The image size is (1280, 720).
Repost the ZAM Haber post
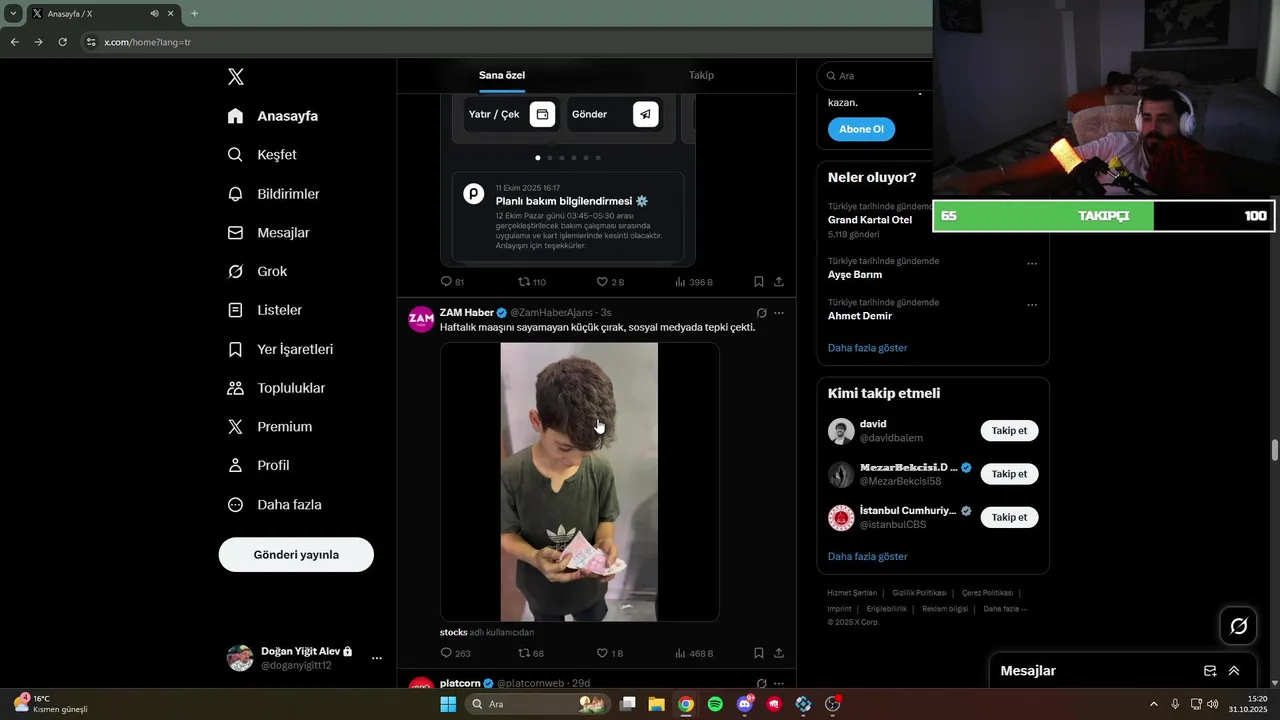tap(523, 653)
